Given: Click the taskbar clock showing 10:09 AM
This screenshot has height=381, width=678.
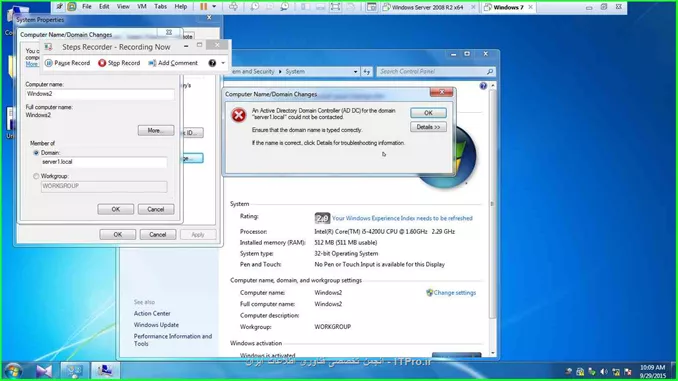Looking at the screenshot, I should [x=652, y=371].
